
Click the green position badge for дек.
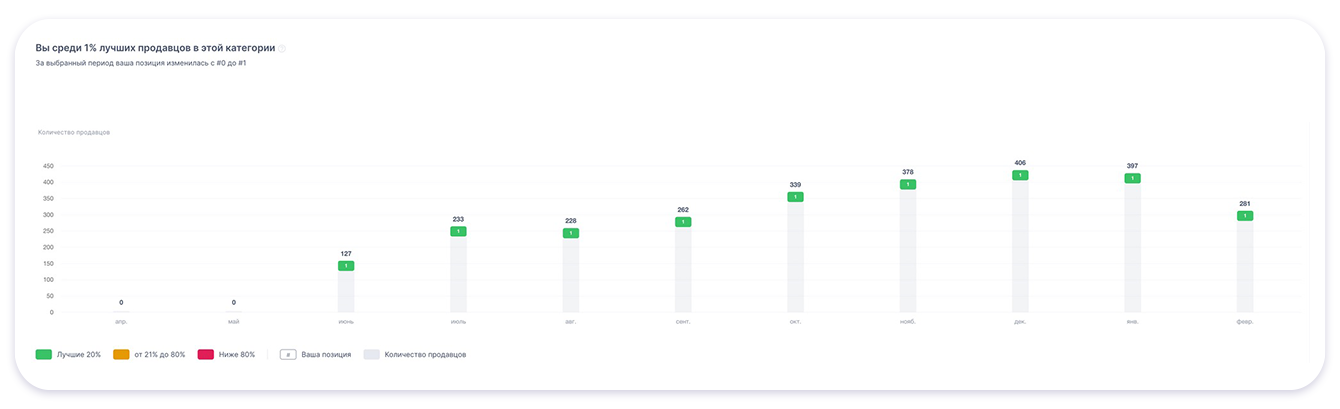pos(1020,175)
